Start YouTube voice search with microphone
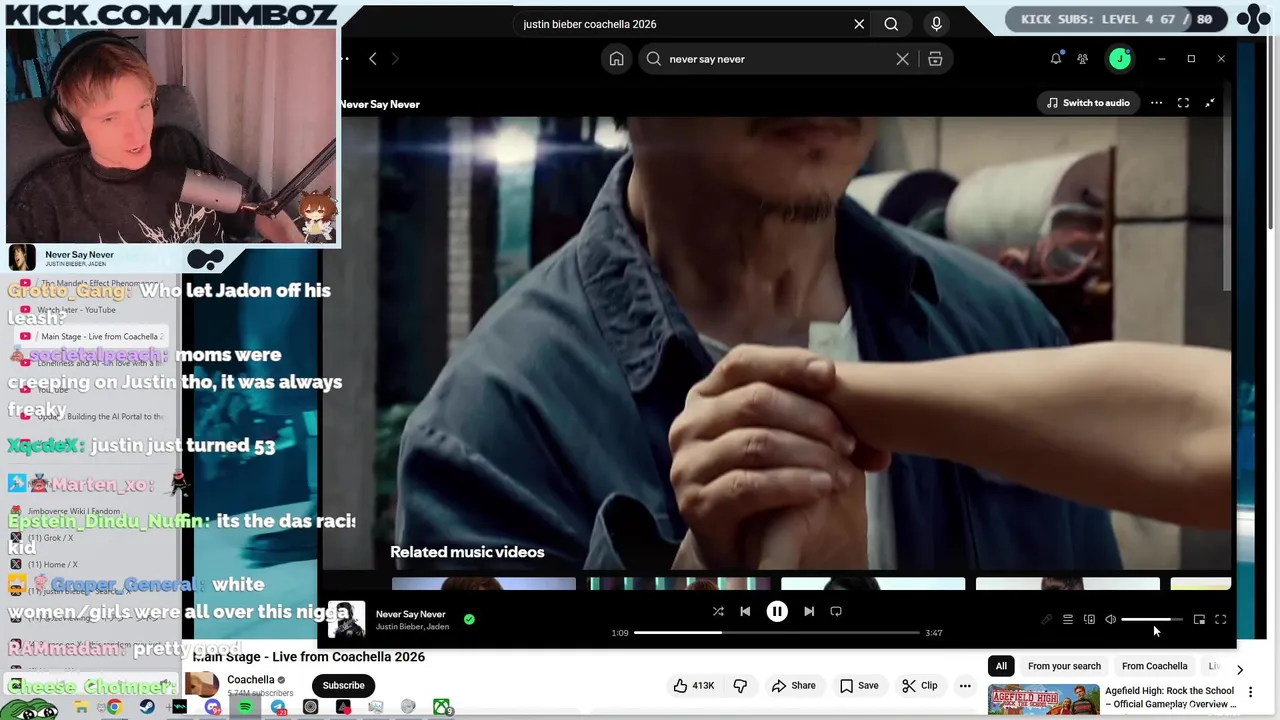The height and width of the screenshot is (720, 1280). pos(936,24)
